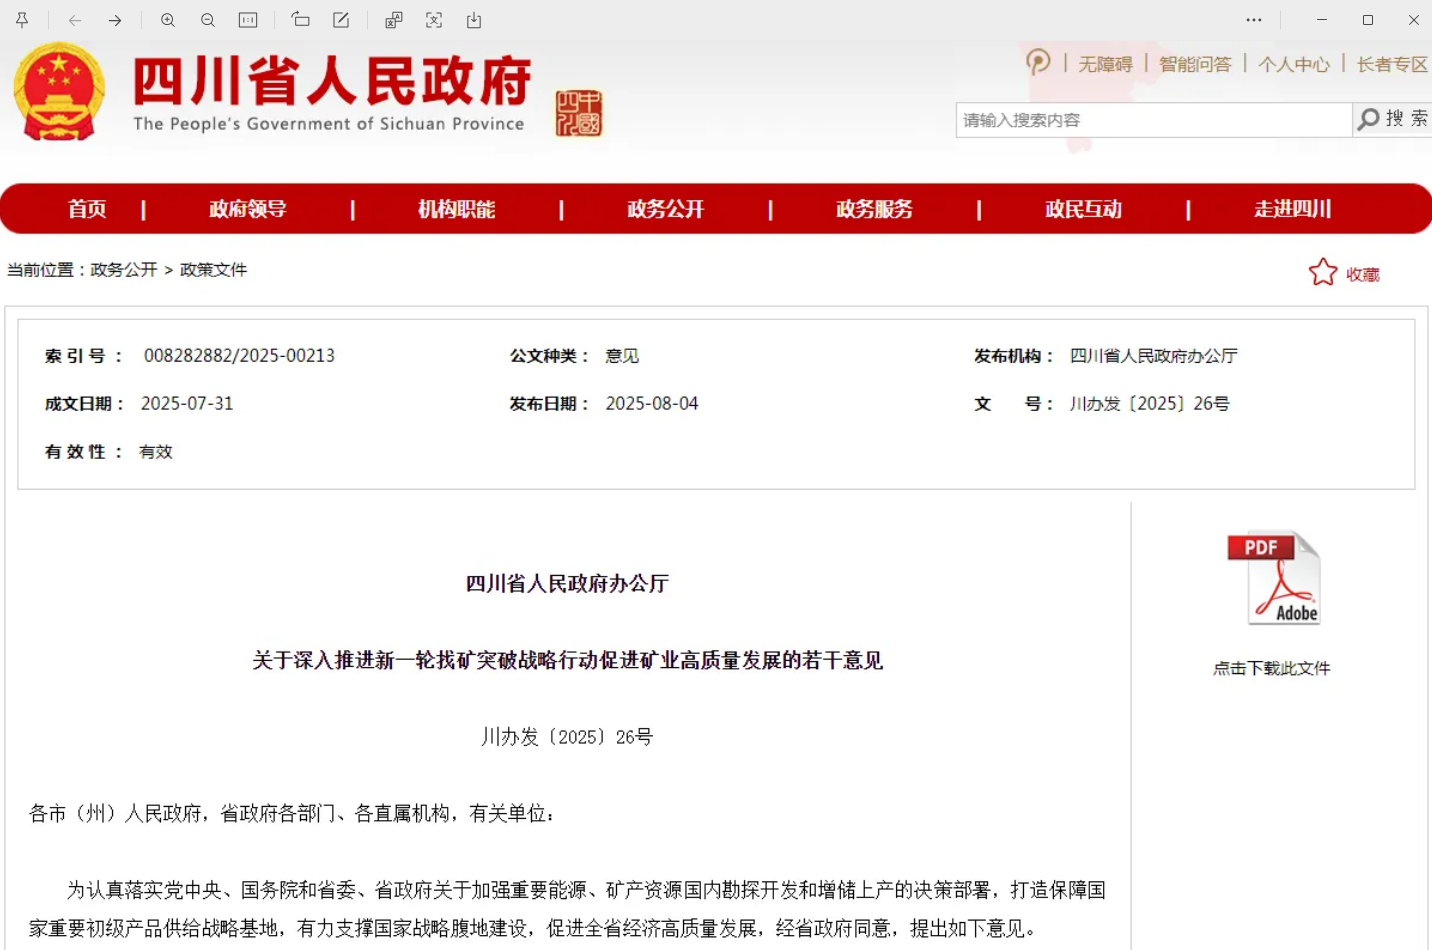Save the image using the download icon
1432x950 pixels.
point(474,20)
